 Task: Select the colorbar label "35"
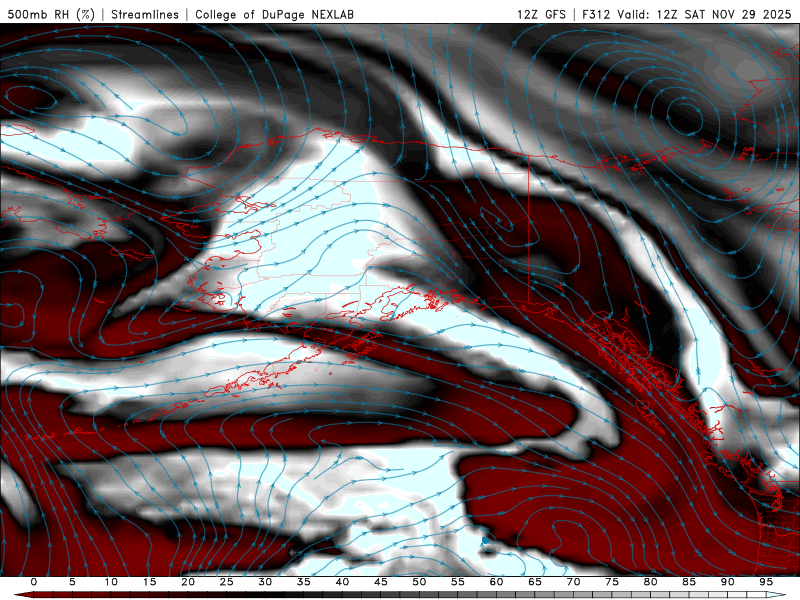click(304, 582)
